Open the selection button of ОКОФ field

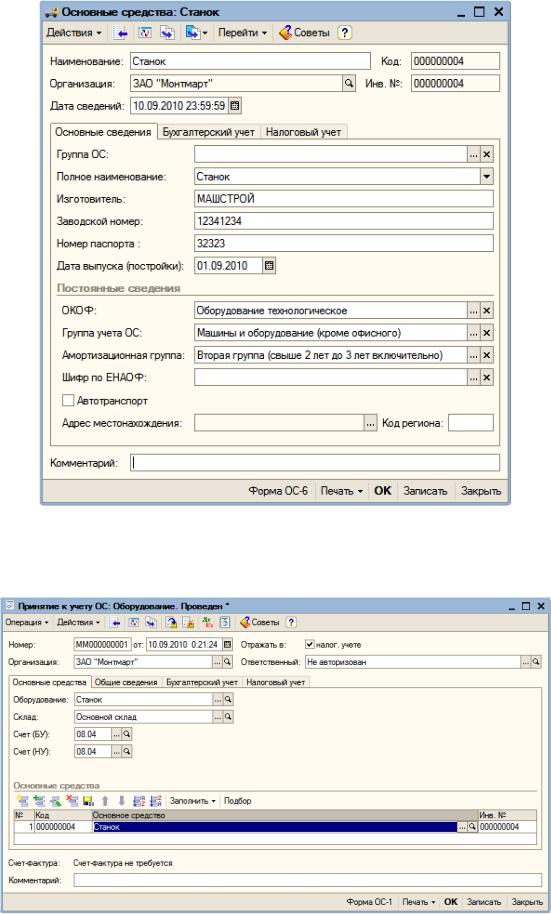(x=473, y=311)
